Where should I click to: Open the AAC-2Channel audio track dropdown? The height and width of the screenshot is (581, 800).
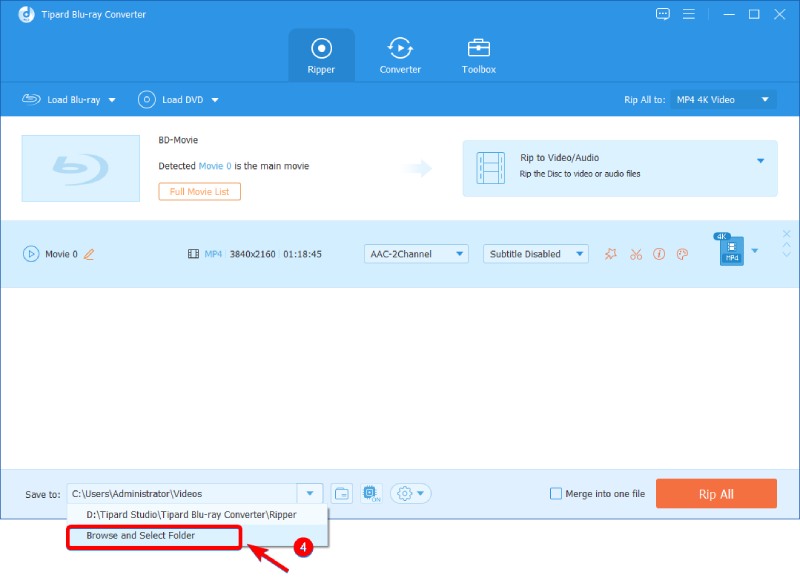pyautogui.click(x=416, y=254)
